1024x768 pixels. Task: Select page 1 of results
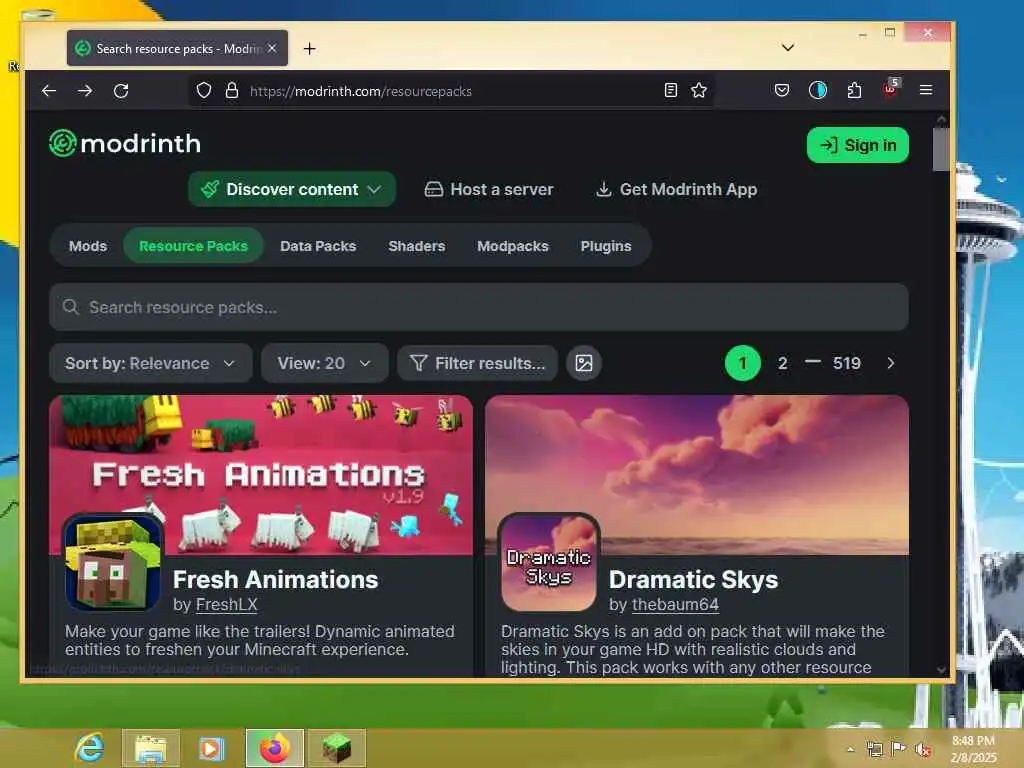tap(743, 363)
